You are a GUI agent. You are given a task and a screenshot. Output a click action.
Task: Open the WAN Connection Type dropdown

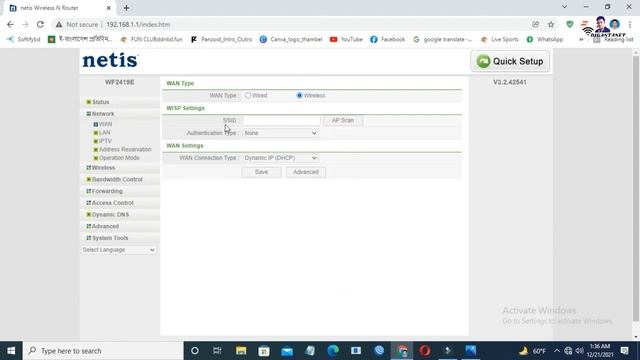tap(280, 158)
